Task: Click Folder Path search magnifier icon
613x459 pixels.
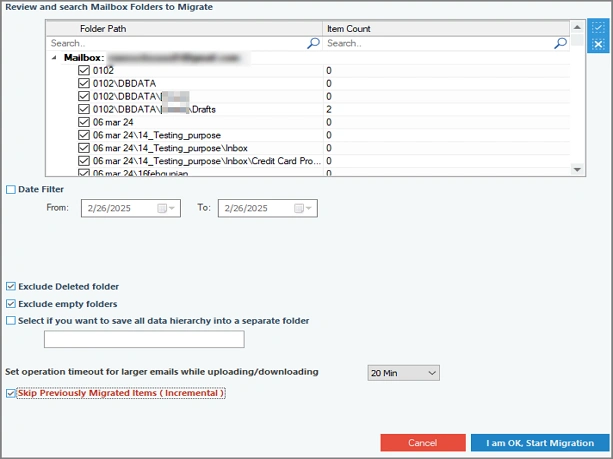Action: pyautogui.click(x=314, y=44)
